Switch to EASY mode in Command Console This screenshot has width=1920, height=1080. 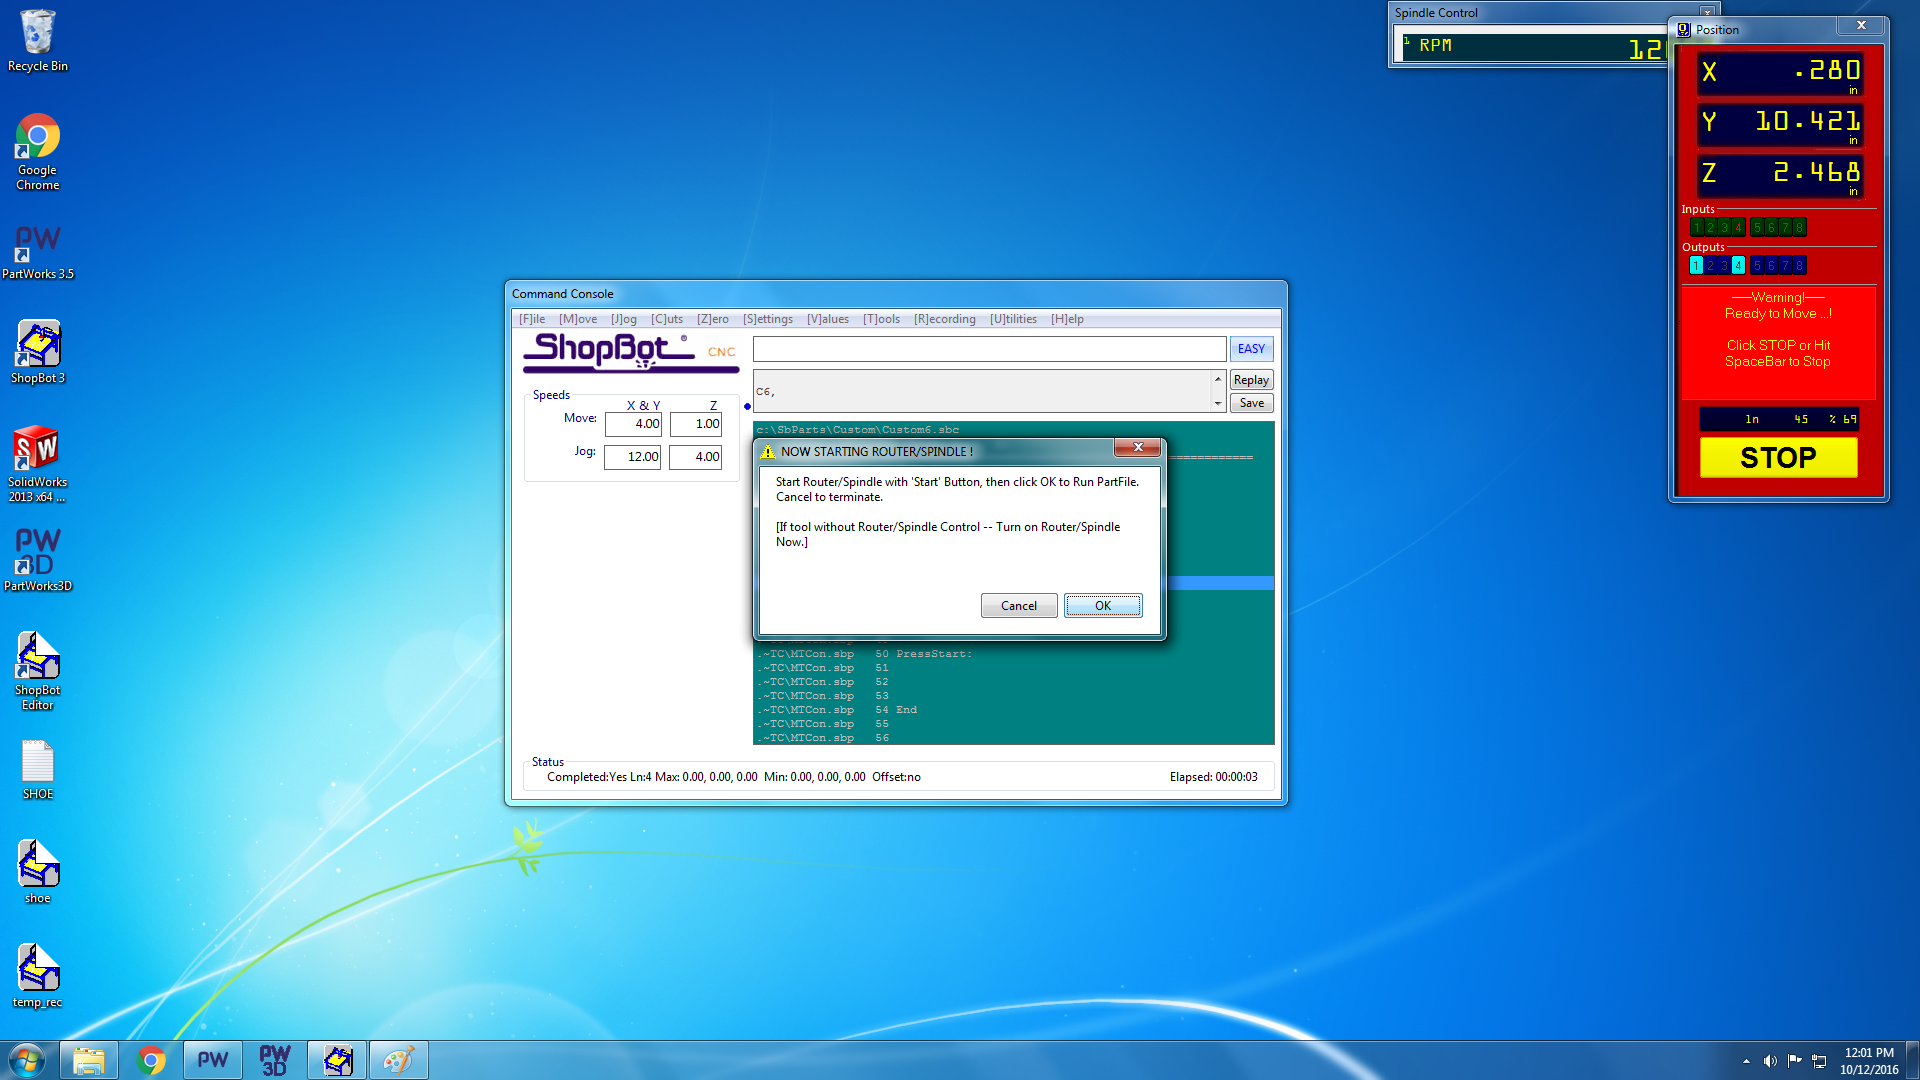pos(1251,349)
